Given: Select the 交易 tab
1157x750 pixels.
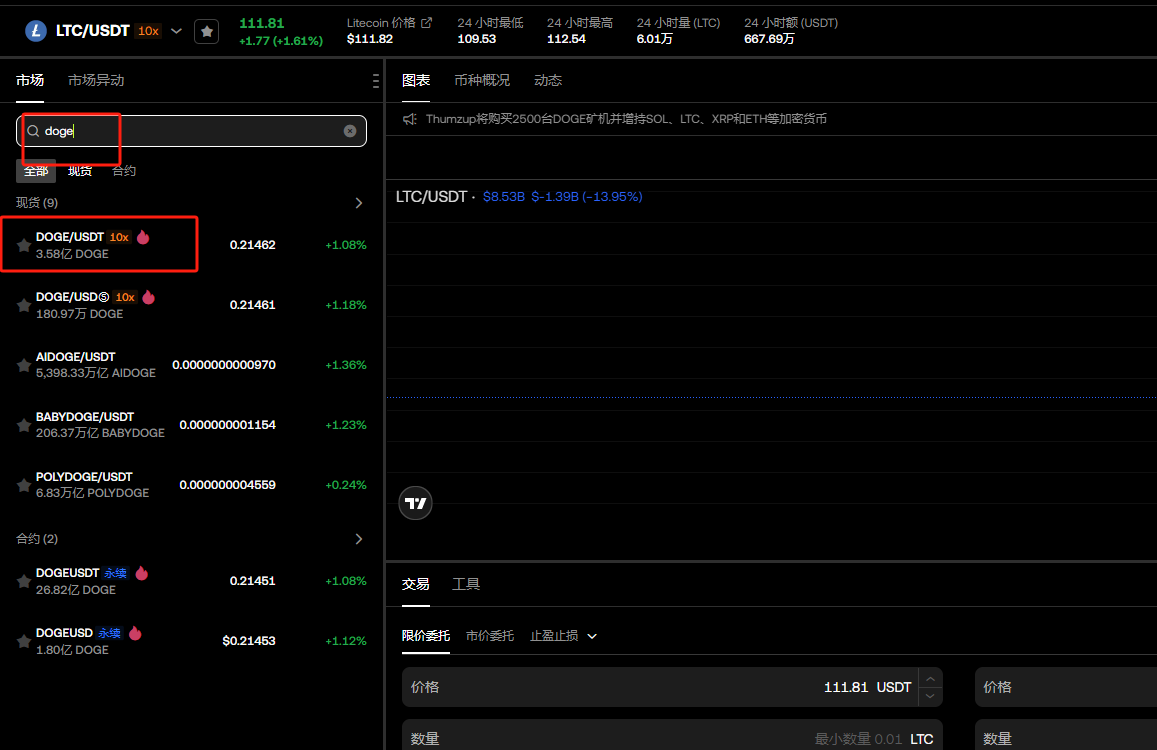Looking at the screenshot, I should (x=415, y=584).
